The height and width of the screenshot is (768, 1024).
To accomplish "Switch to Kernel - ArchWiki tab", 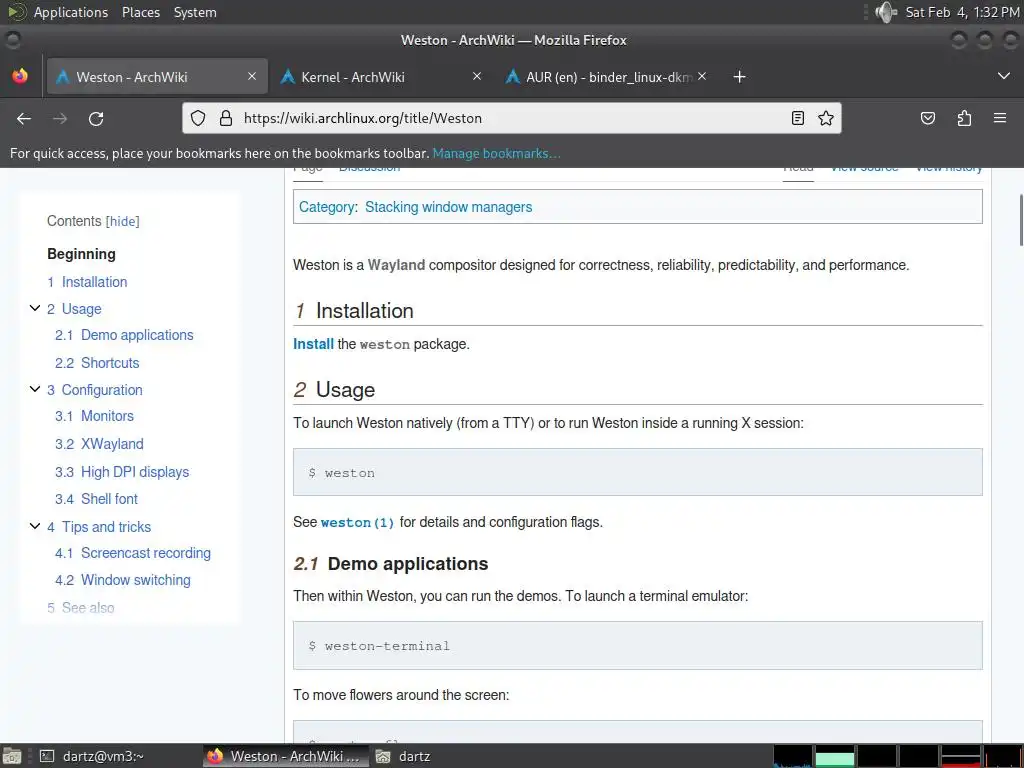I will pos(380,77).
